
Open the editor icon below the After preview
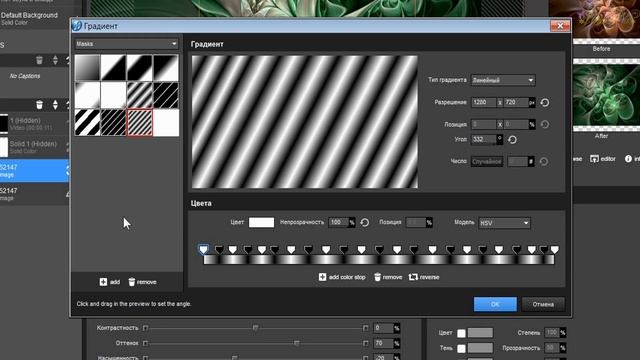click(594, 159)
